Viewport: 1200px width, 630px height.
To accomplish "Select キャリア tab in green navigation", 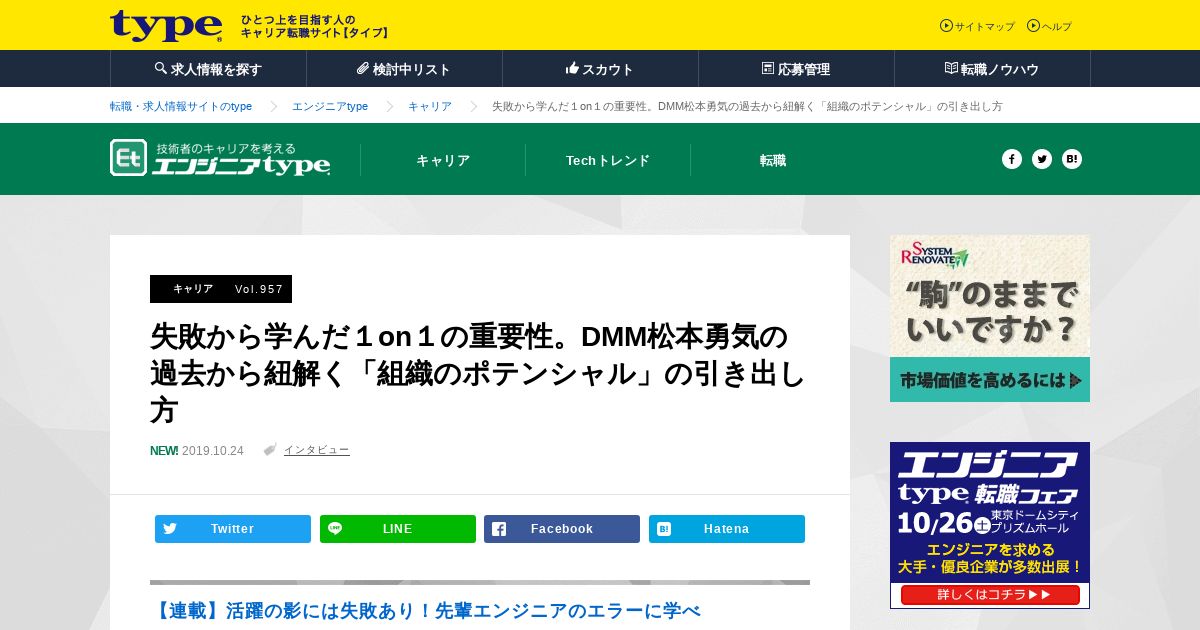I will pos(443,160).
